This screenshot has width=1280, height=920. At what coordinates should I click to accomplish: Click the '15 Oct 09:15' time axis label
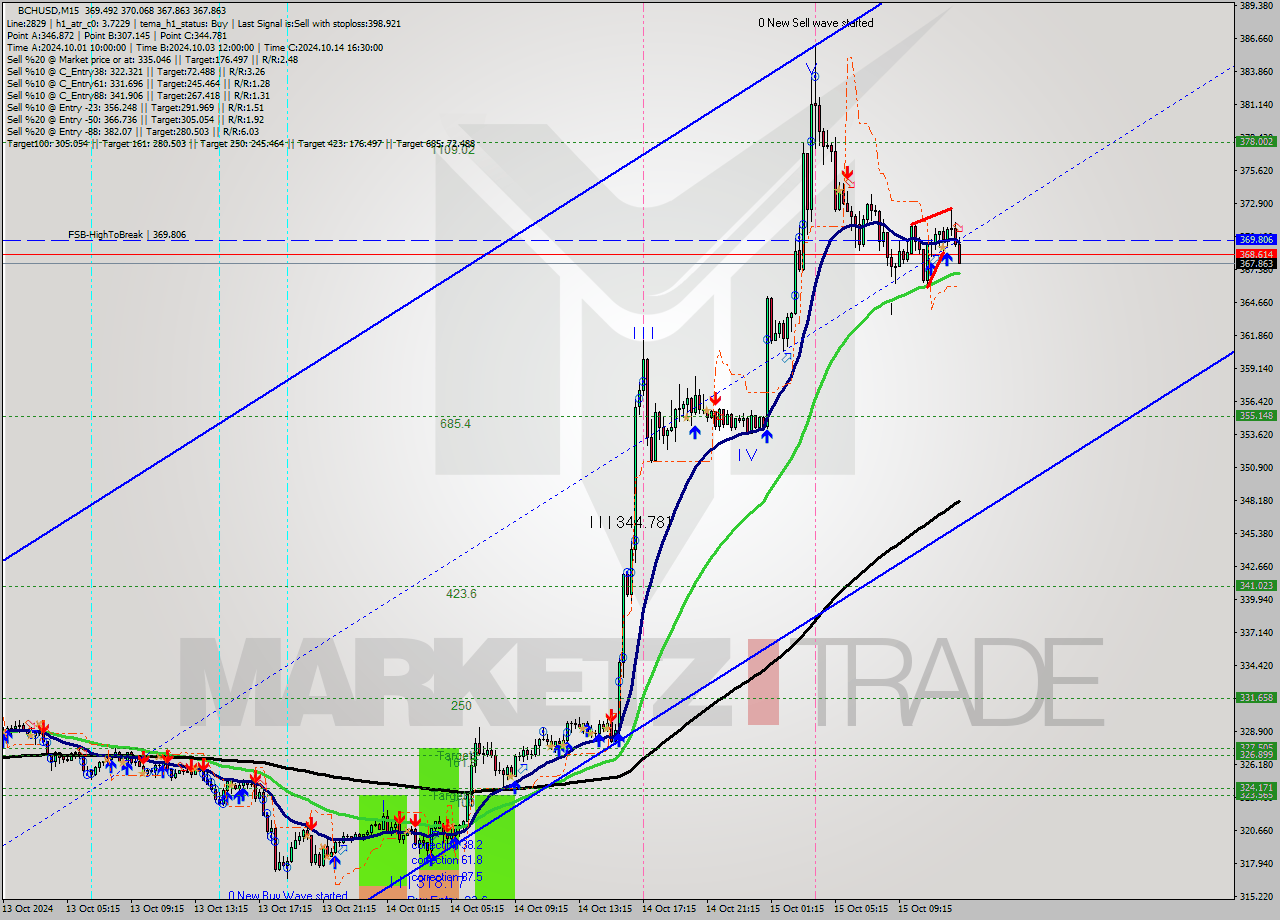pyautogui.click(x=926, y=910)
